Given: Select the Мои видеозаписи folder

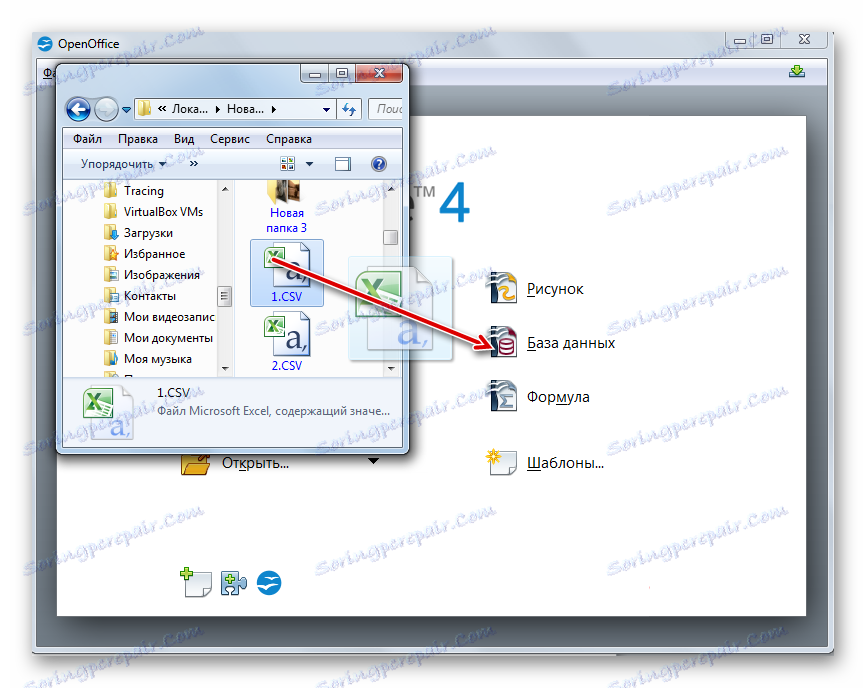Looking at the screenshot, I should 169,317.
